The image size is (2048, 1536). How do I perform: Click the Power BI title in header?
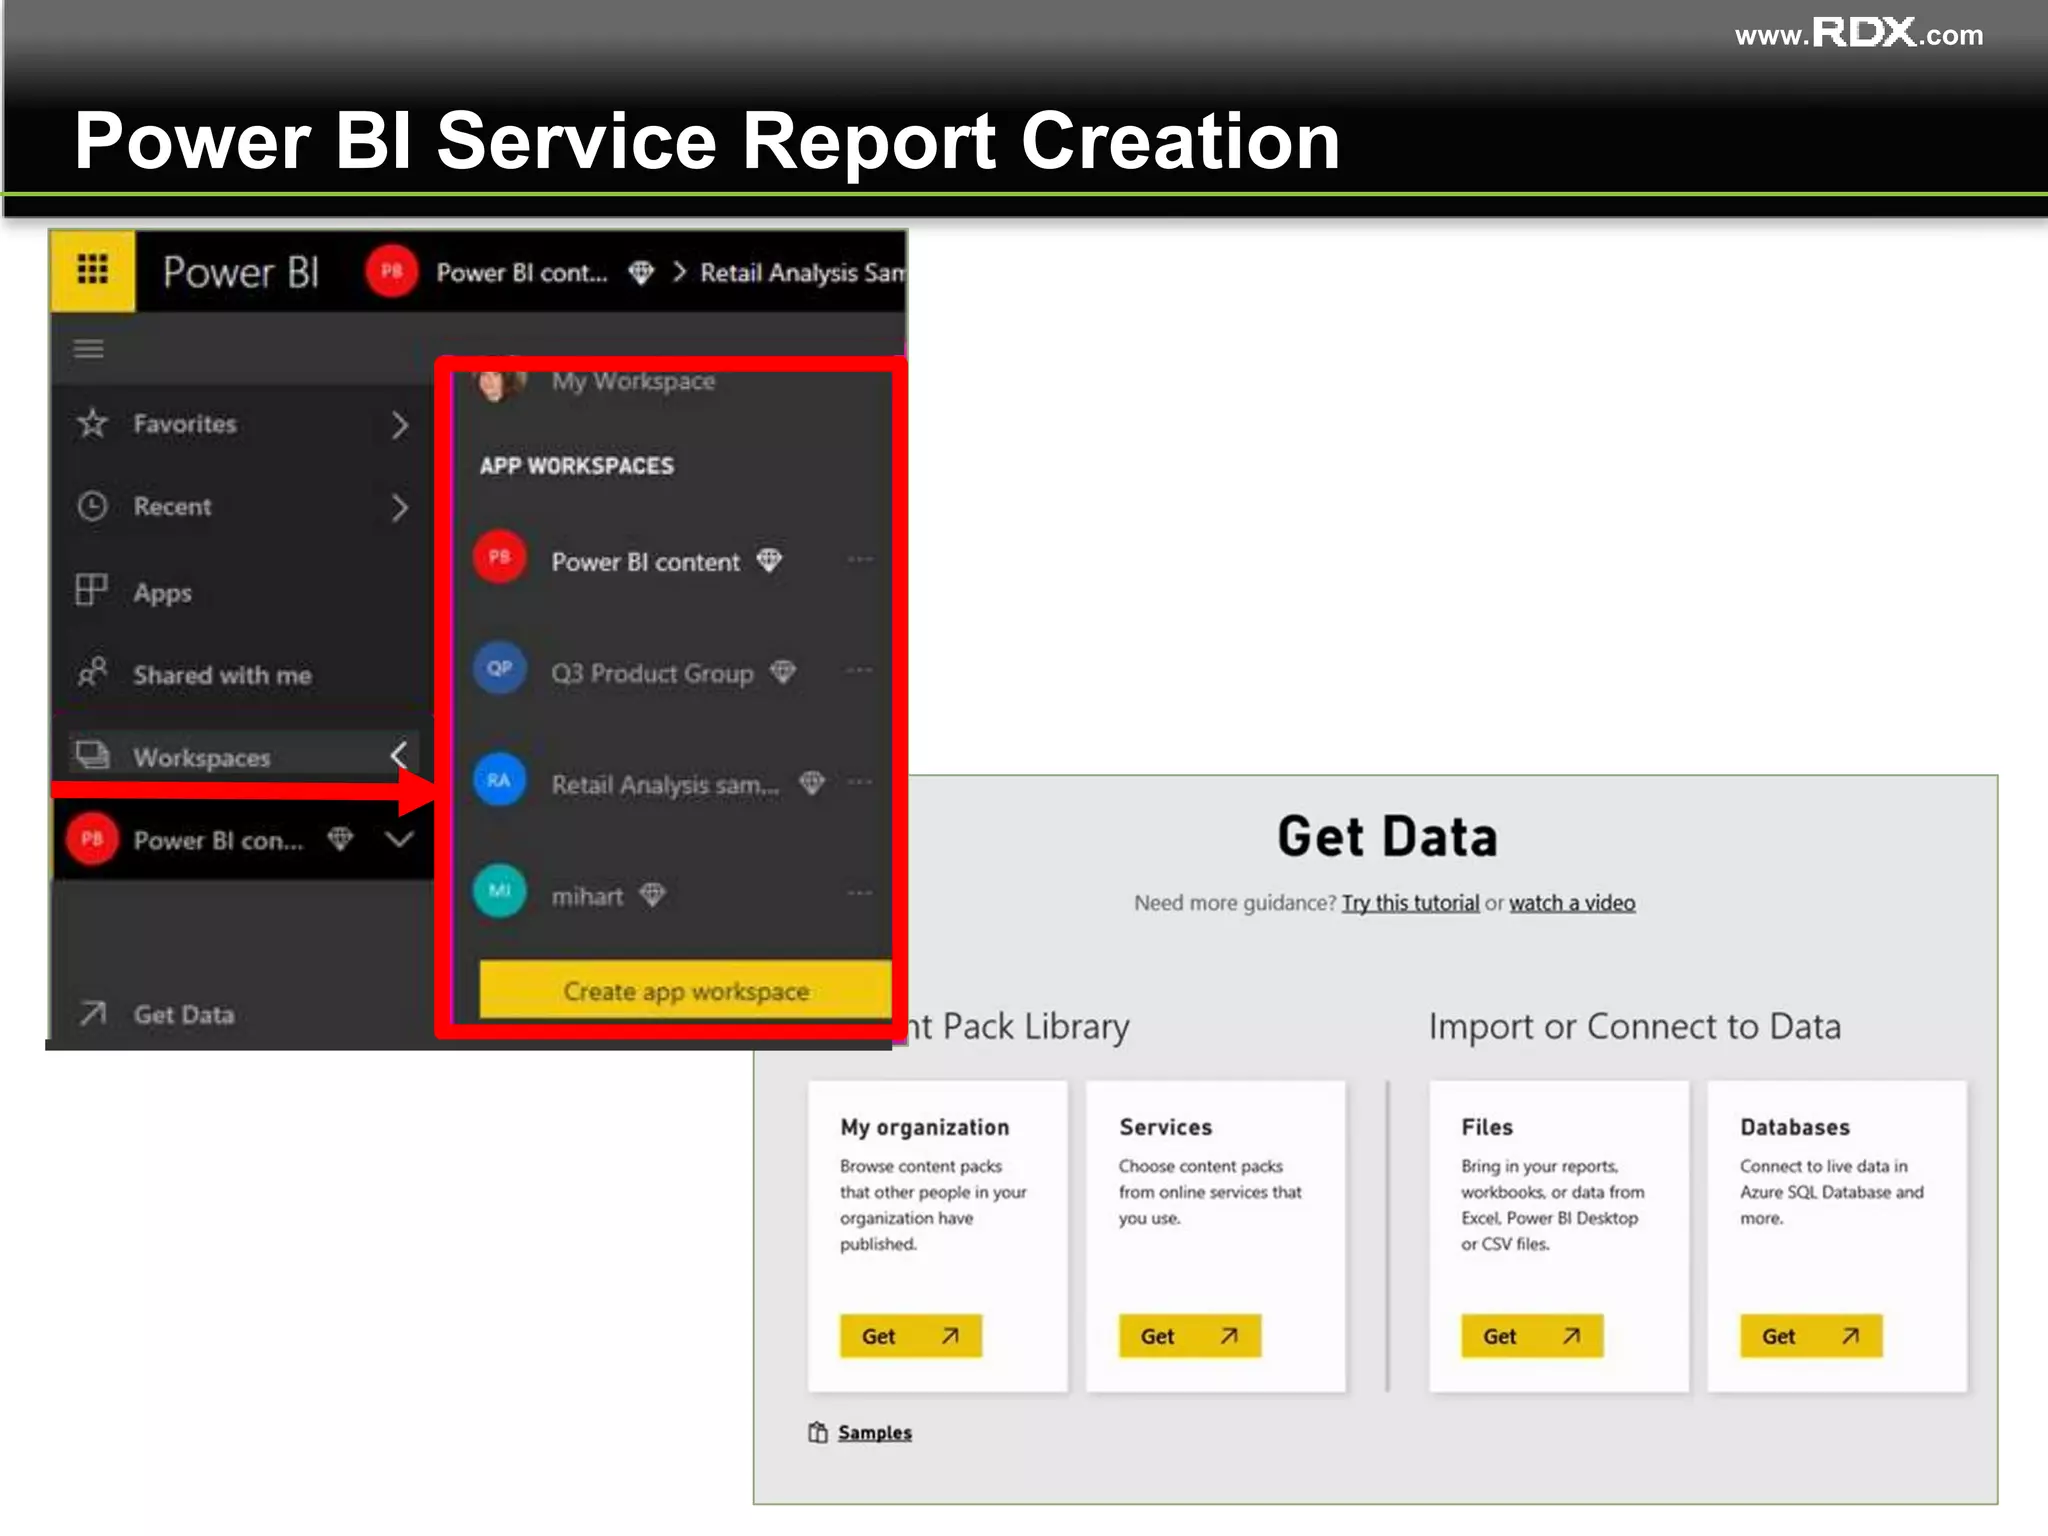click(241, 272)
